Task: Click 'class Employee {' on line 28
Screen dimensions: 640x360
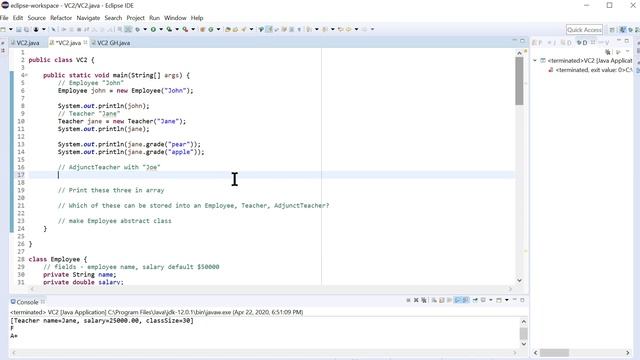Action: 58,259
